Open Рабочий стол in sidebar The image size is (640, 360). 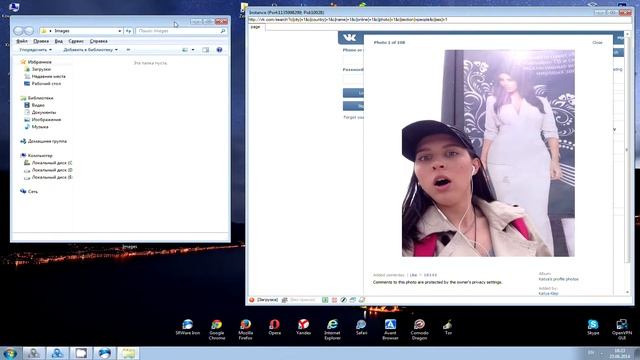46,84
